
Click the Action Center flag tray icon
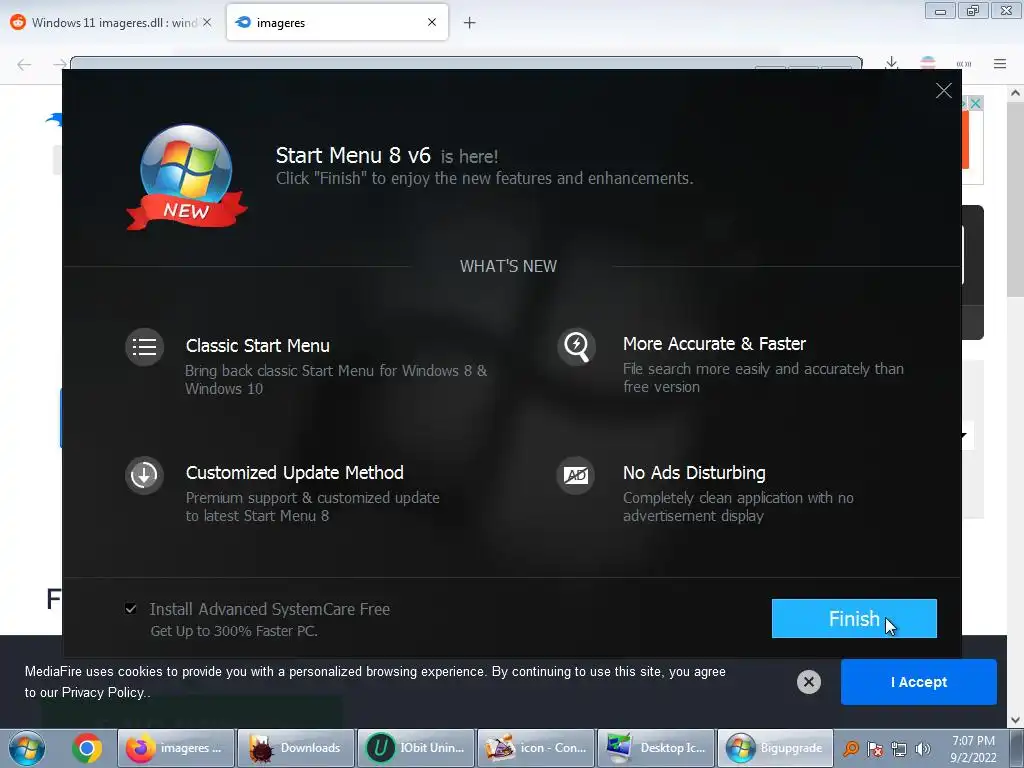875,749
